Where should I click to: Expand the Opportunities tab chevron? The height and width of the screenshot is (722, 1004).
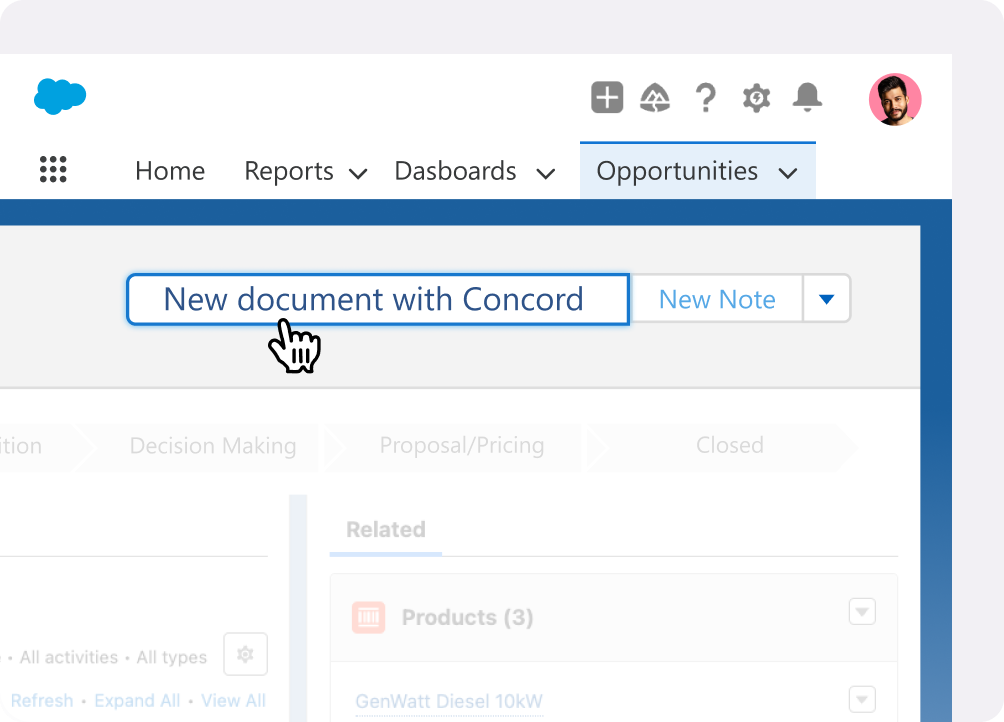(x=788, y=173)
